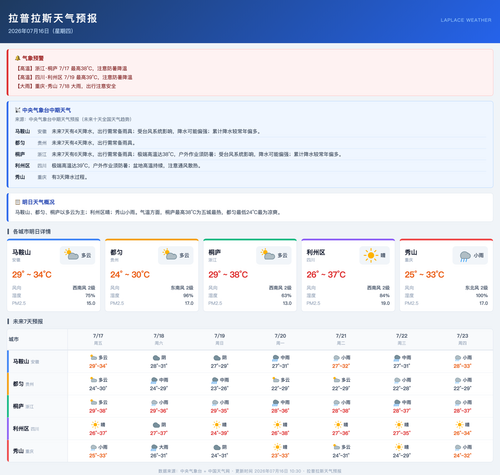This screenshot has height=475, width=500.
Task: Click 东南风 2级 wind value on 都匀 card
Action: 182,288
